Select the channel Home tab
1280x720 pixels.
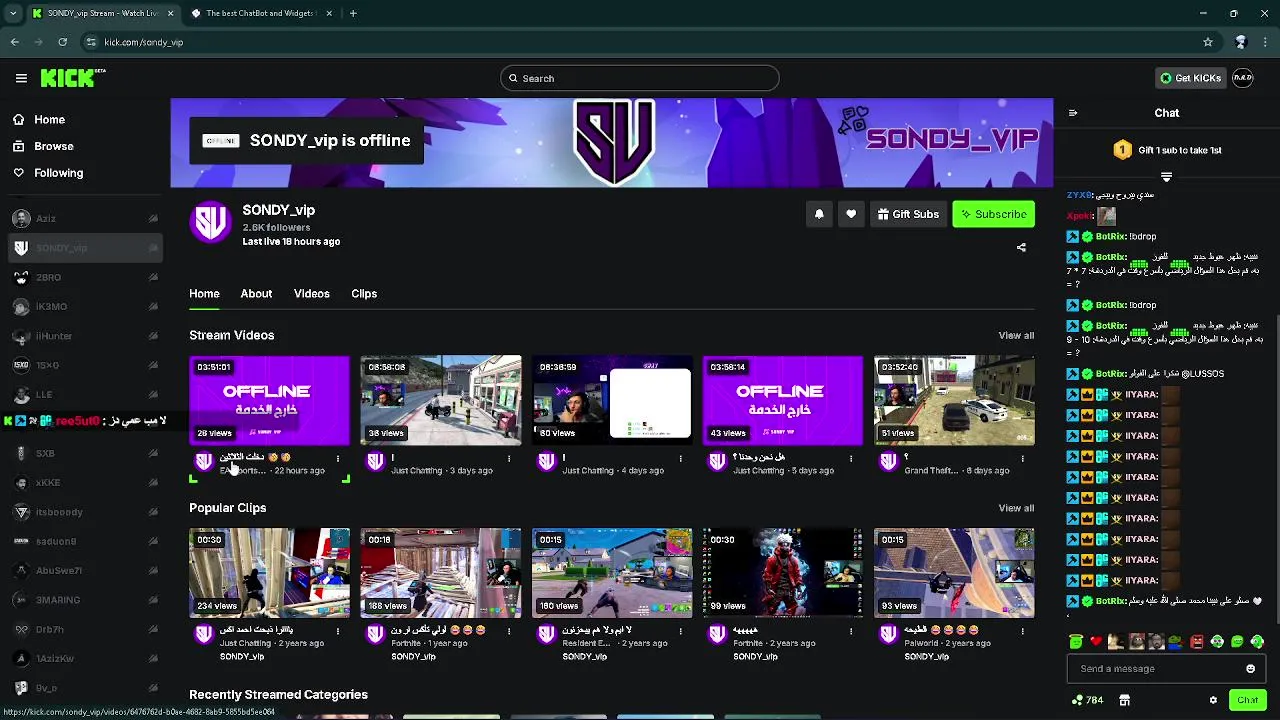[204, 294]
